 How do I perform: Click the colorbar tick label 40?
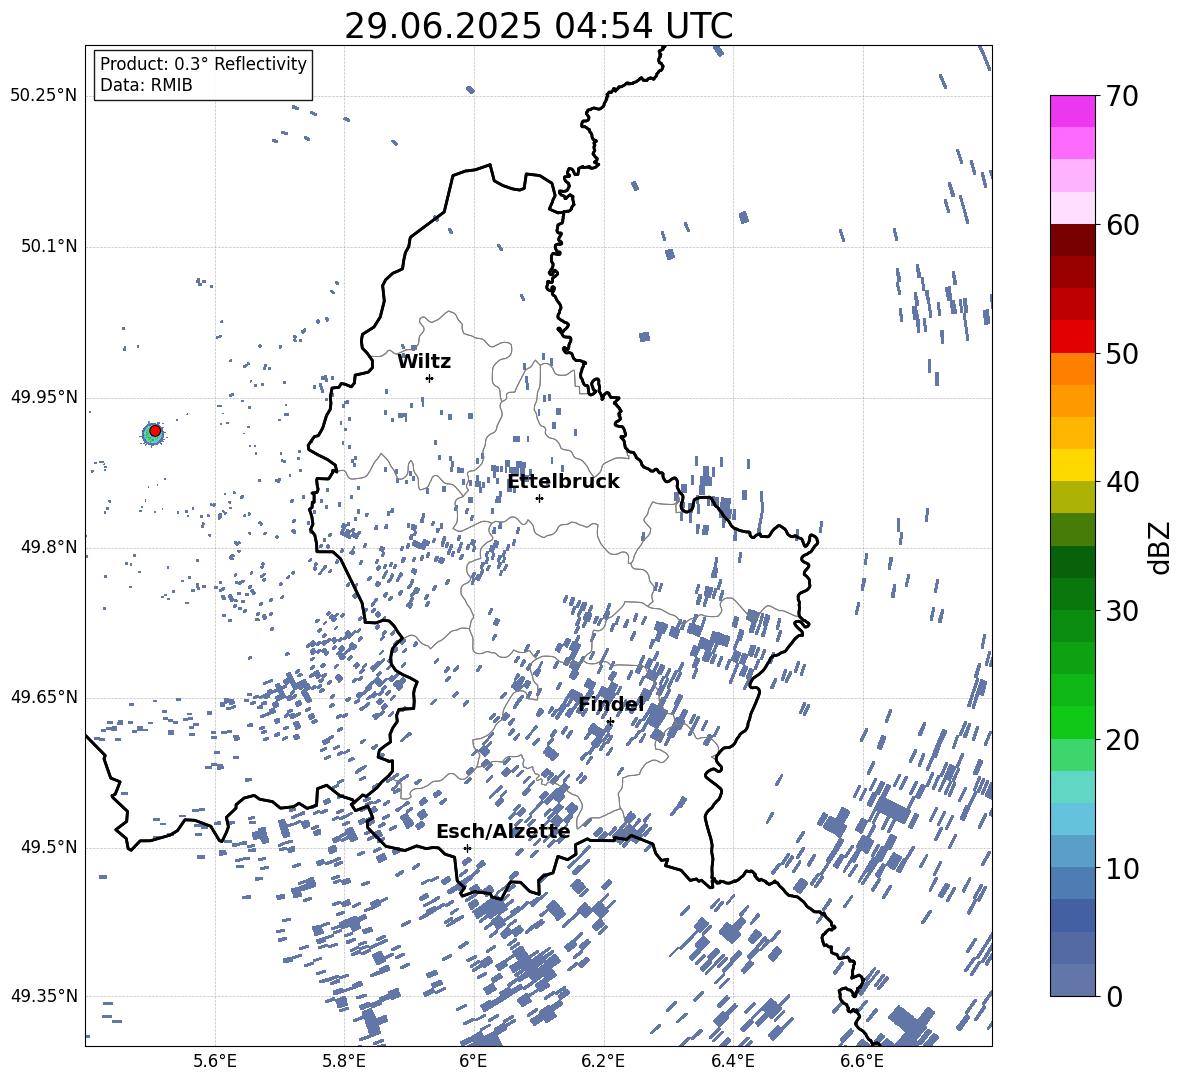1122,482
